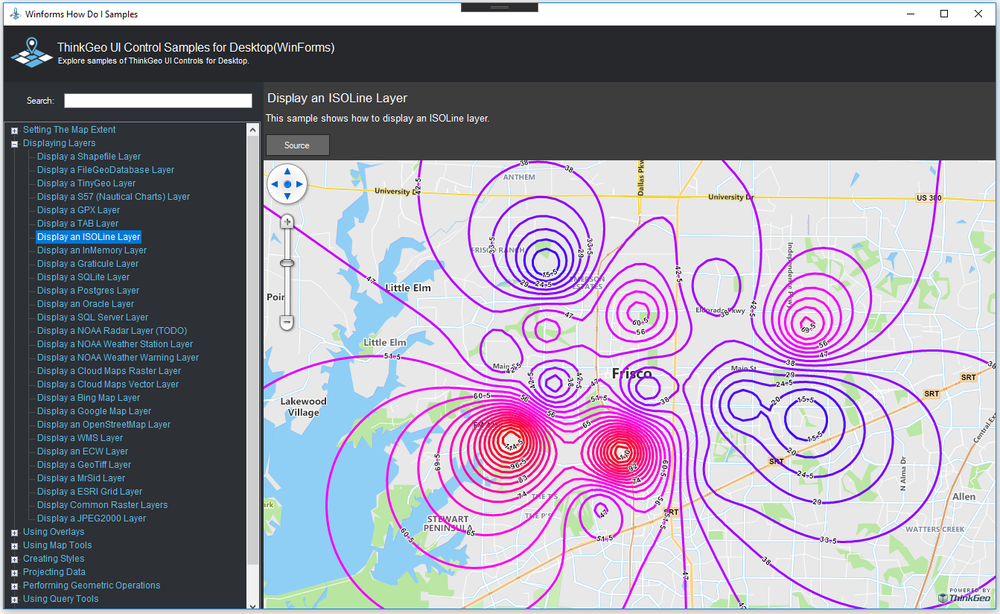The height and width of the screenshot is (614, 1000).
Task: Open Display a Cloud Maps Vector Layer
Action: point(108,384)
